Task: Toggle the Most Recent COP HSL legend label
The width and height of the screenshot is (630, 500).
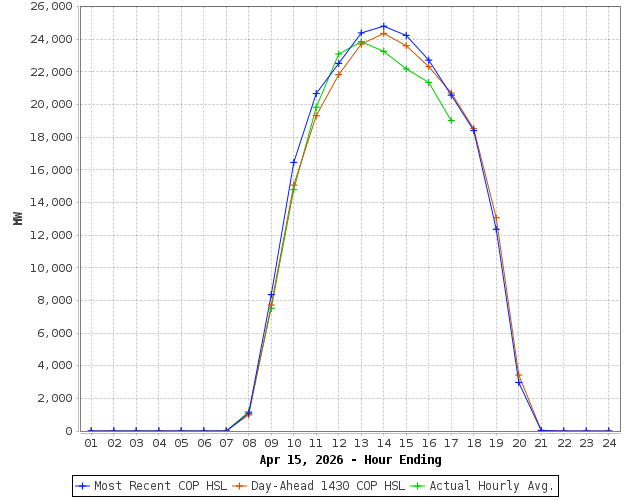Action: point(160,486)
